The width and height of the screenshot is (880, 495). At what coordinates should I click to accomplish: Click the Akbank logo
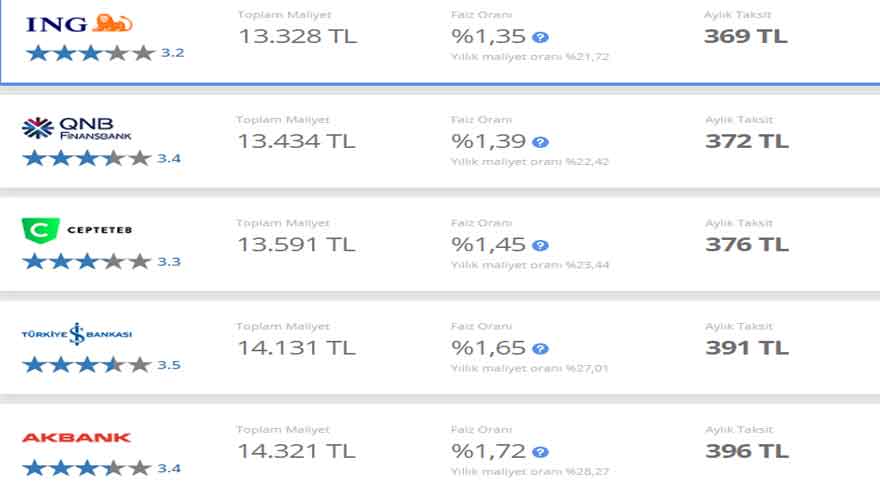click(76, 438)
